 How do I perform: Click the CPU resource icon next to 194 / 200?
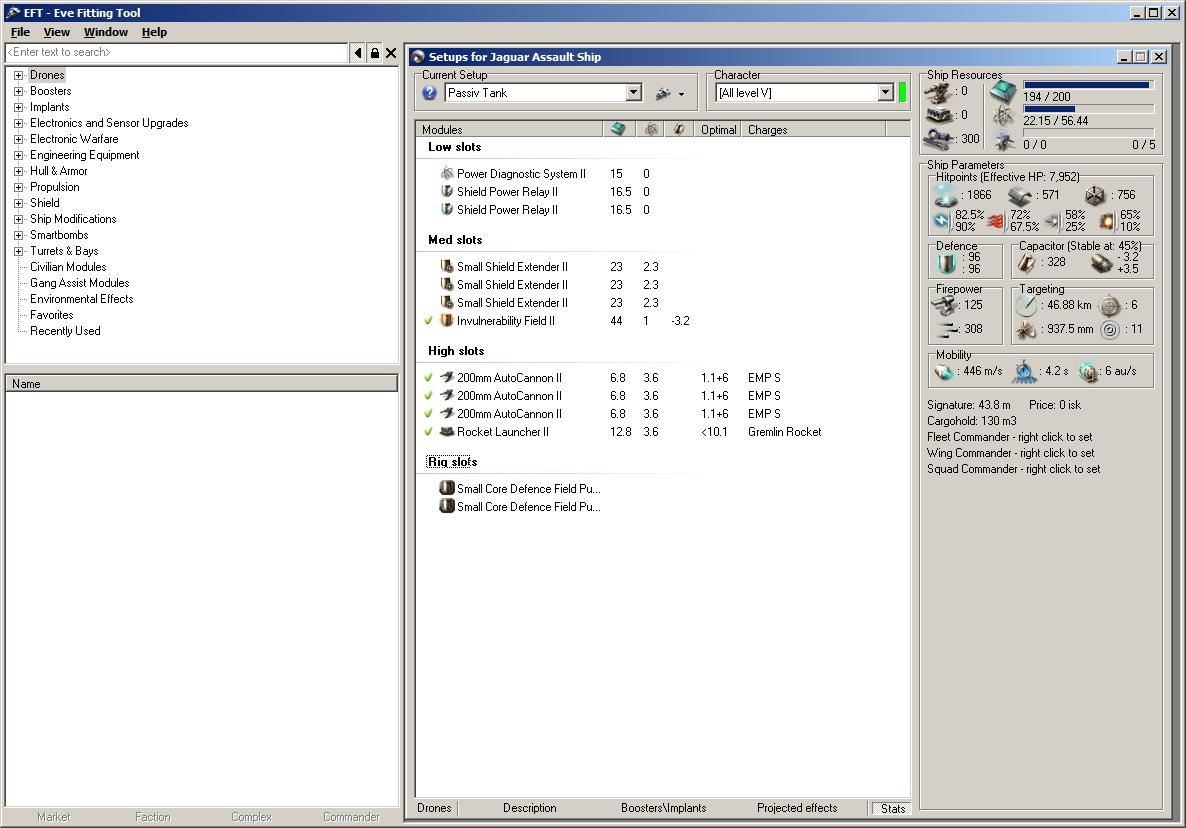click(1003, 93)
